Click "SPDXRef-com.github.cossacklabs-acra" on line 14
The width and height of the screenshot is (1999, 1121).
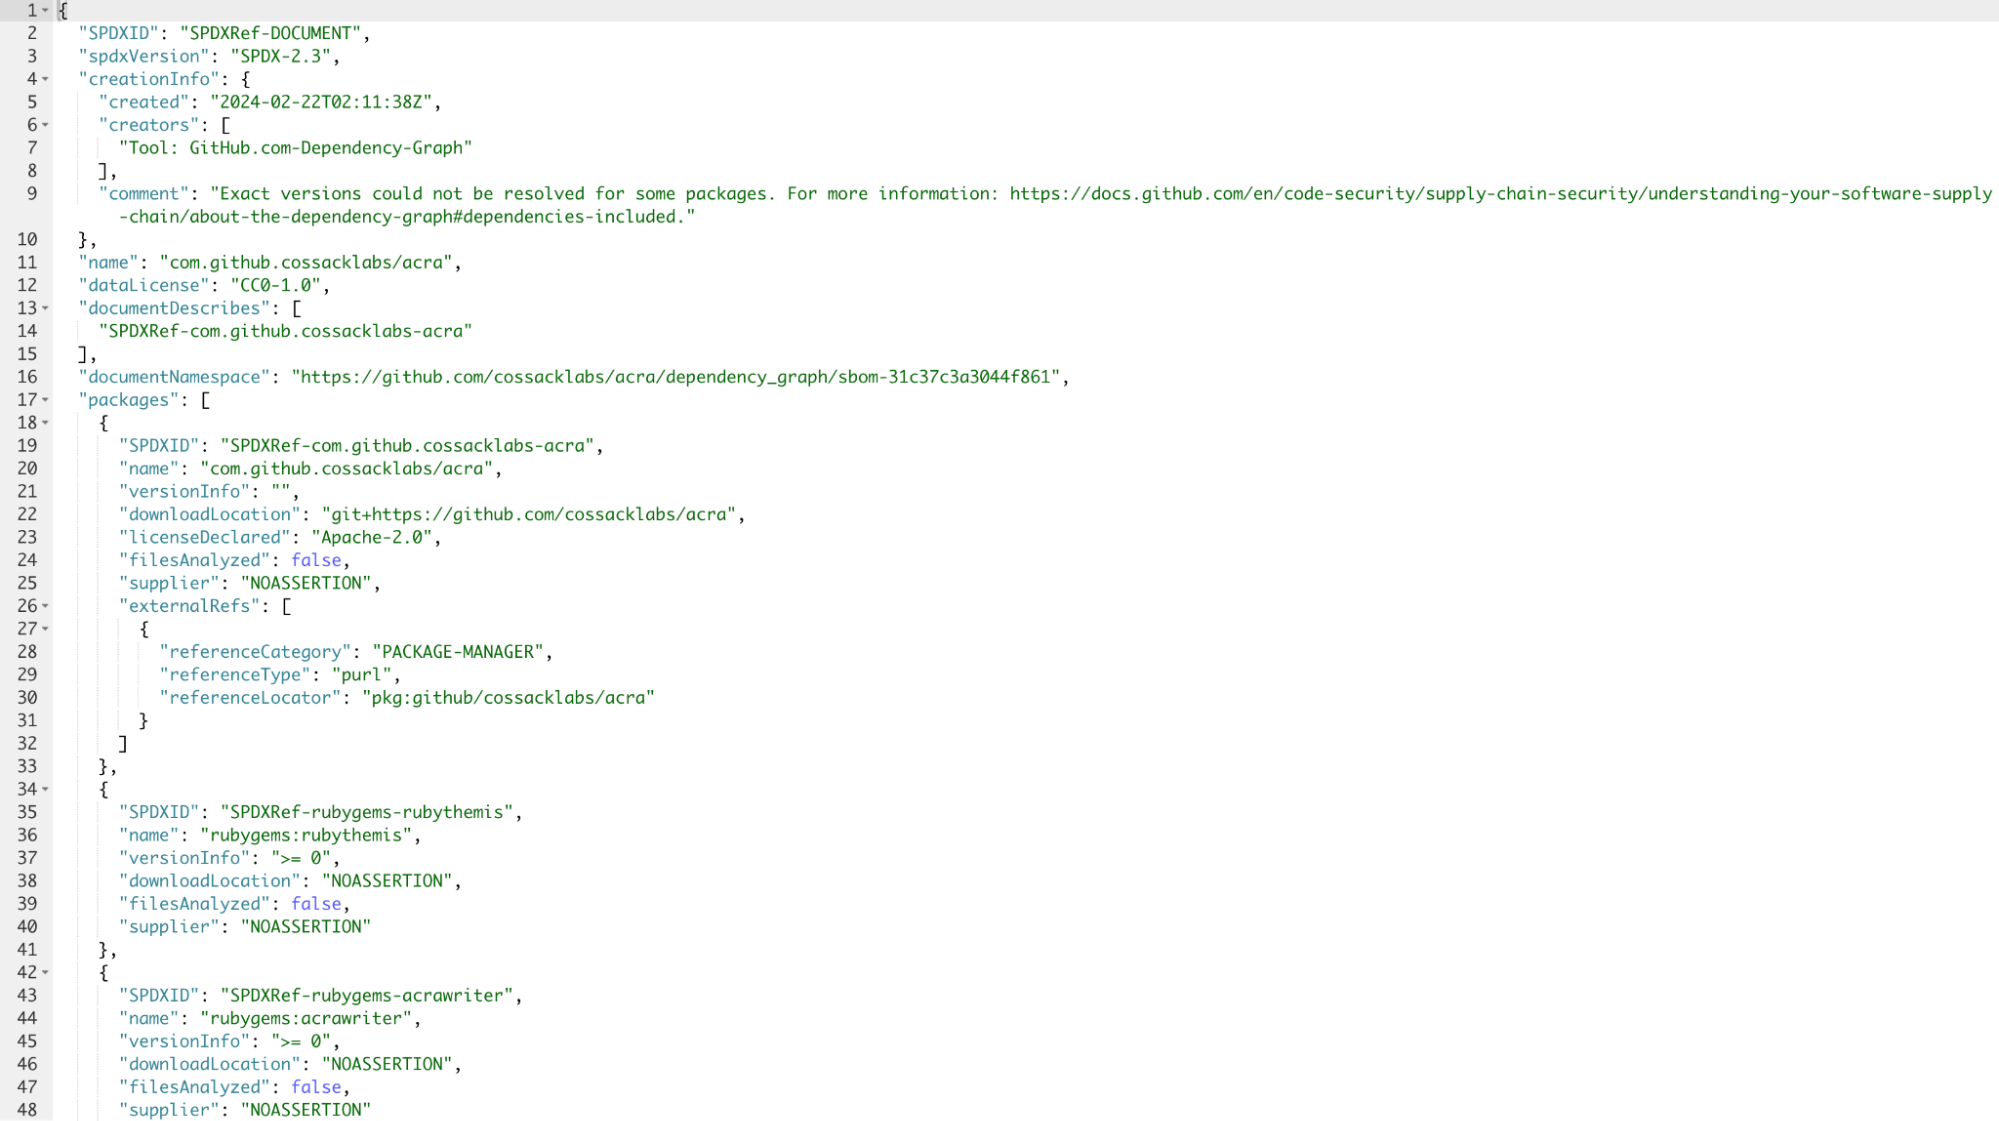(x=285, y=331)
